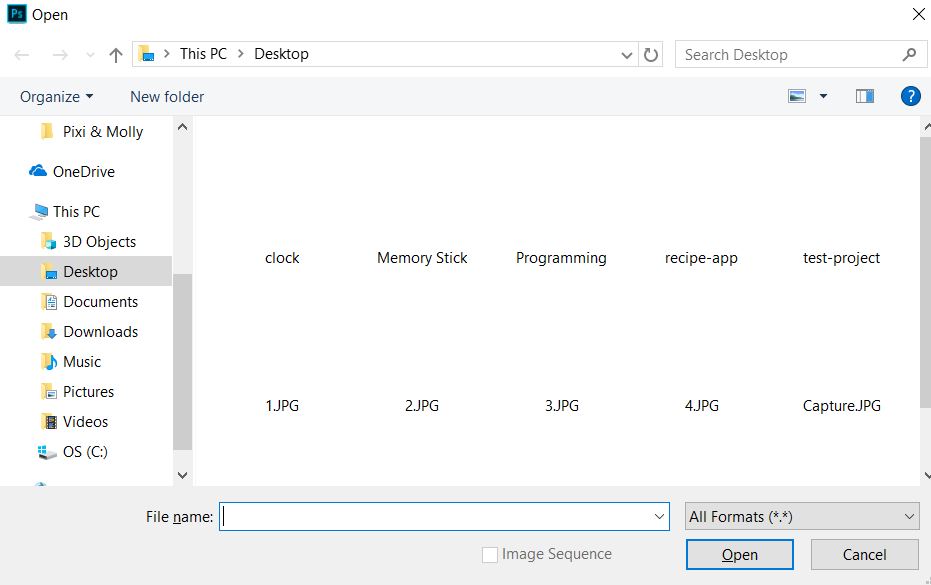Open the Organize menu
The image size is (931, 585).
click(54, 96)
